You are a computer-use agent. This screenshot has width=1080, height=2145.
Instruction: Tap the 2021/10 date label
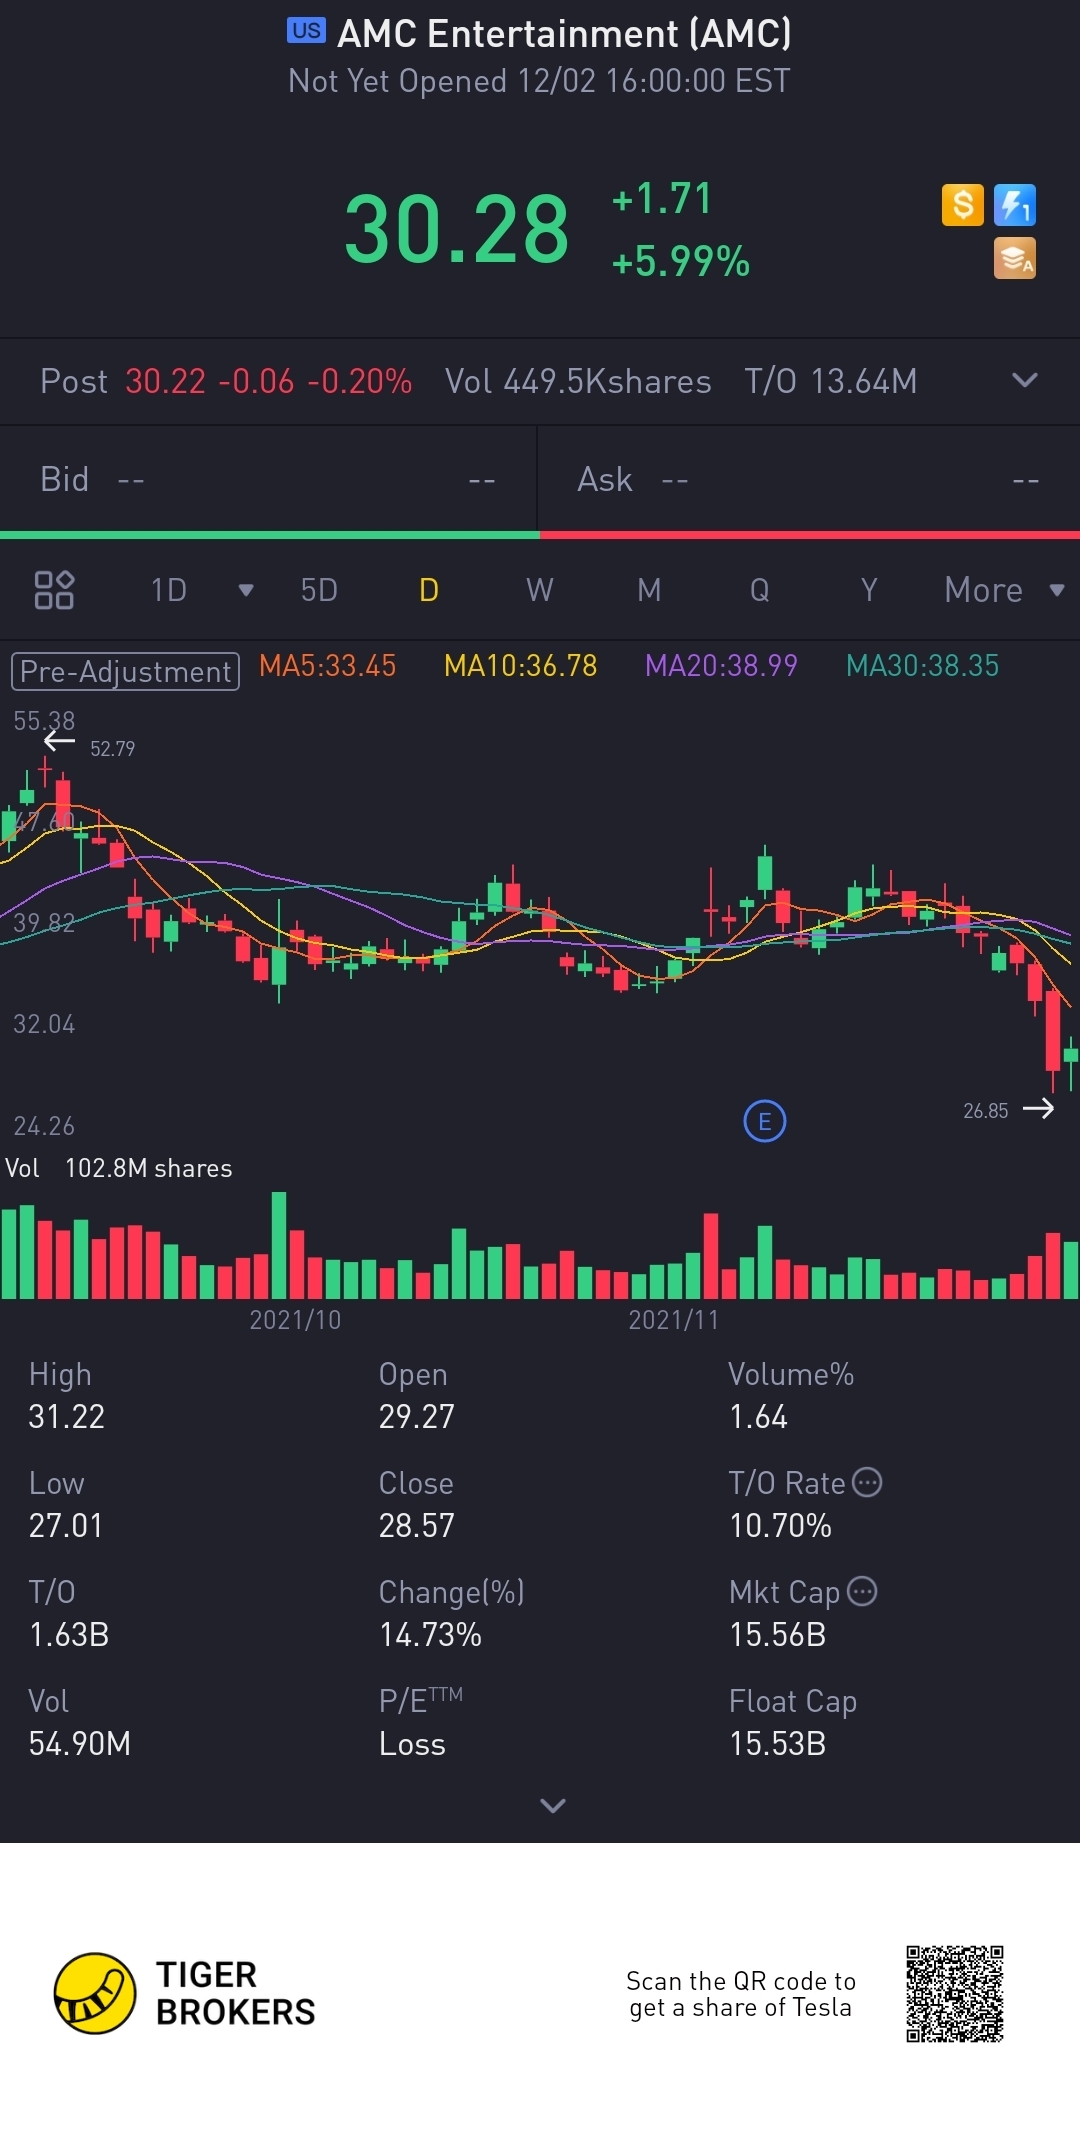tap(295, 1320)
